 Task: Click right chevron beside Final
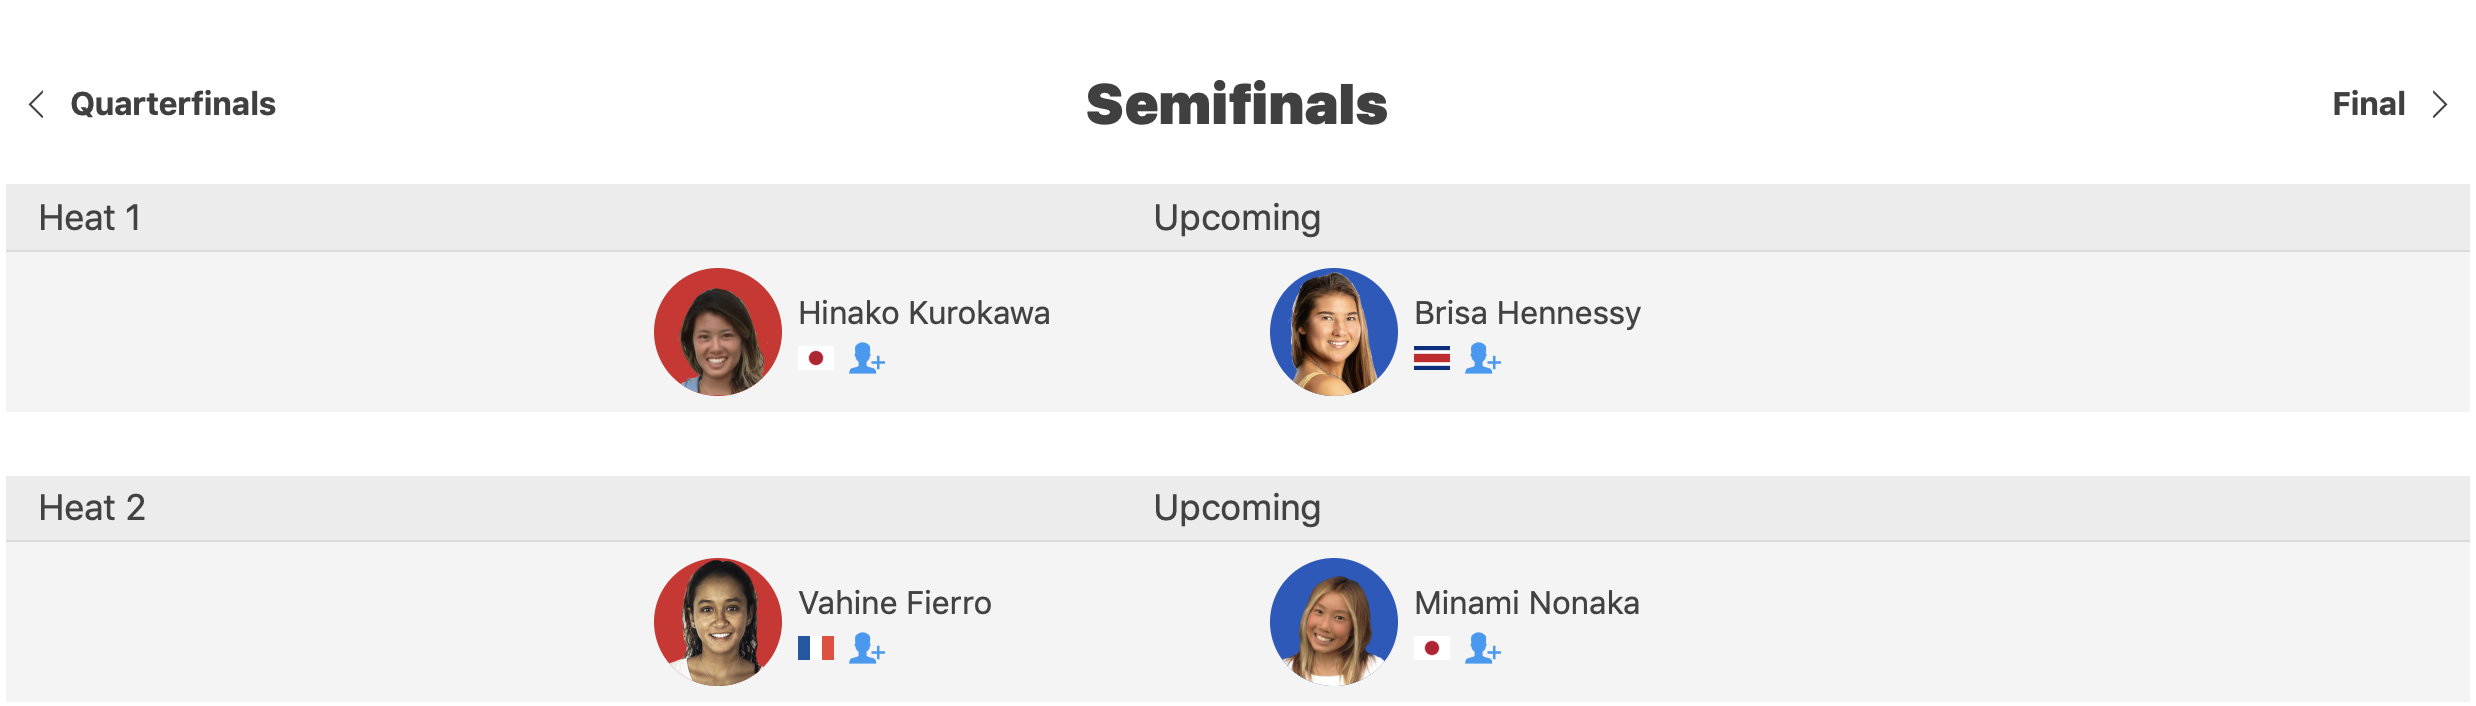pos(2440,104)
